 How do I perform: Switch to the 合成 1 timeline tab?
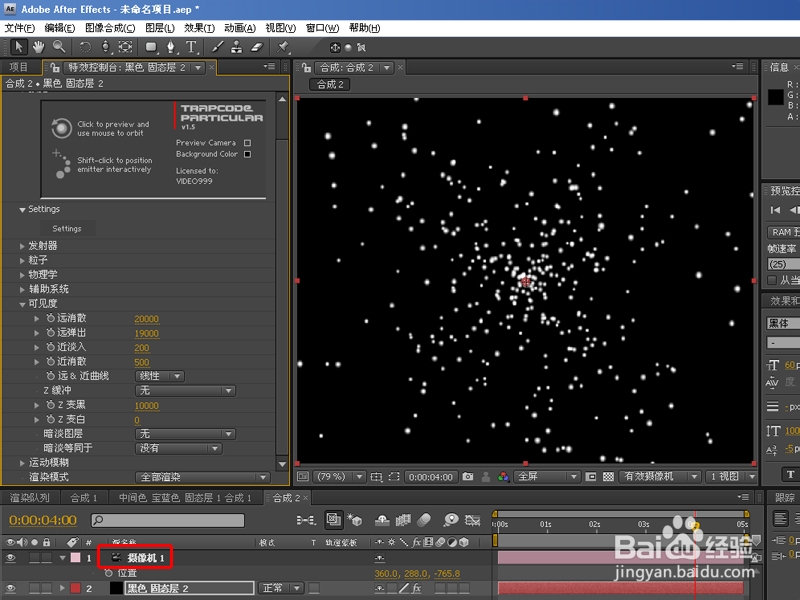point(84,497)
